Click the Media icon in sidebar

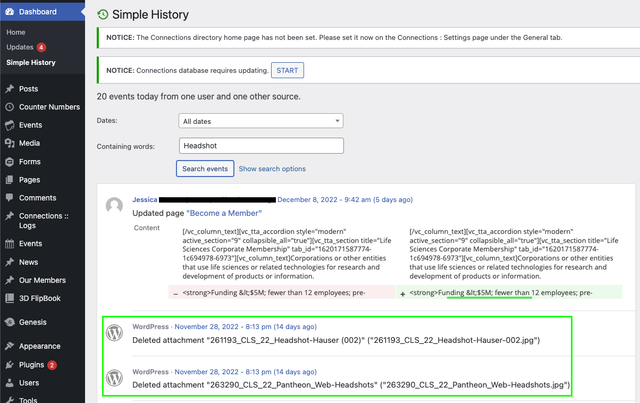click(9, 143)
